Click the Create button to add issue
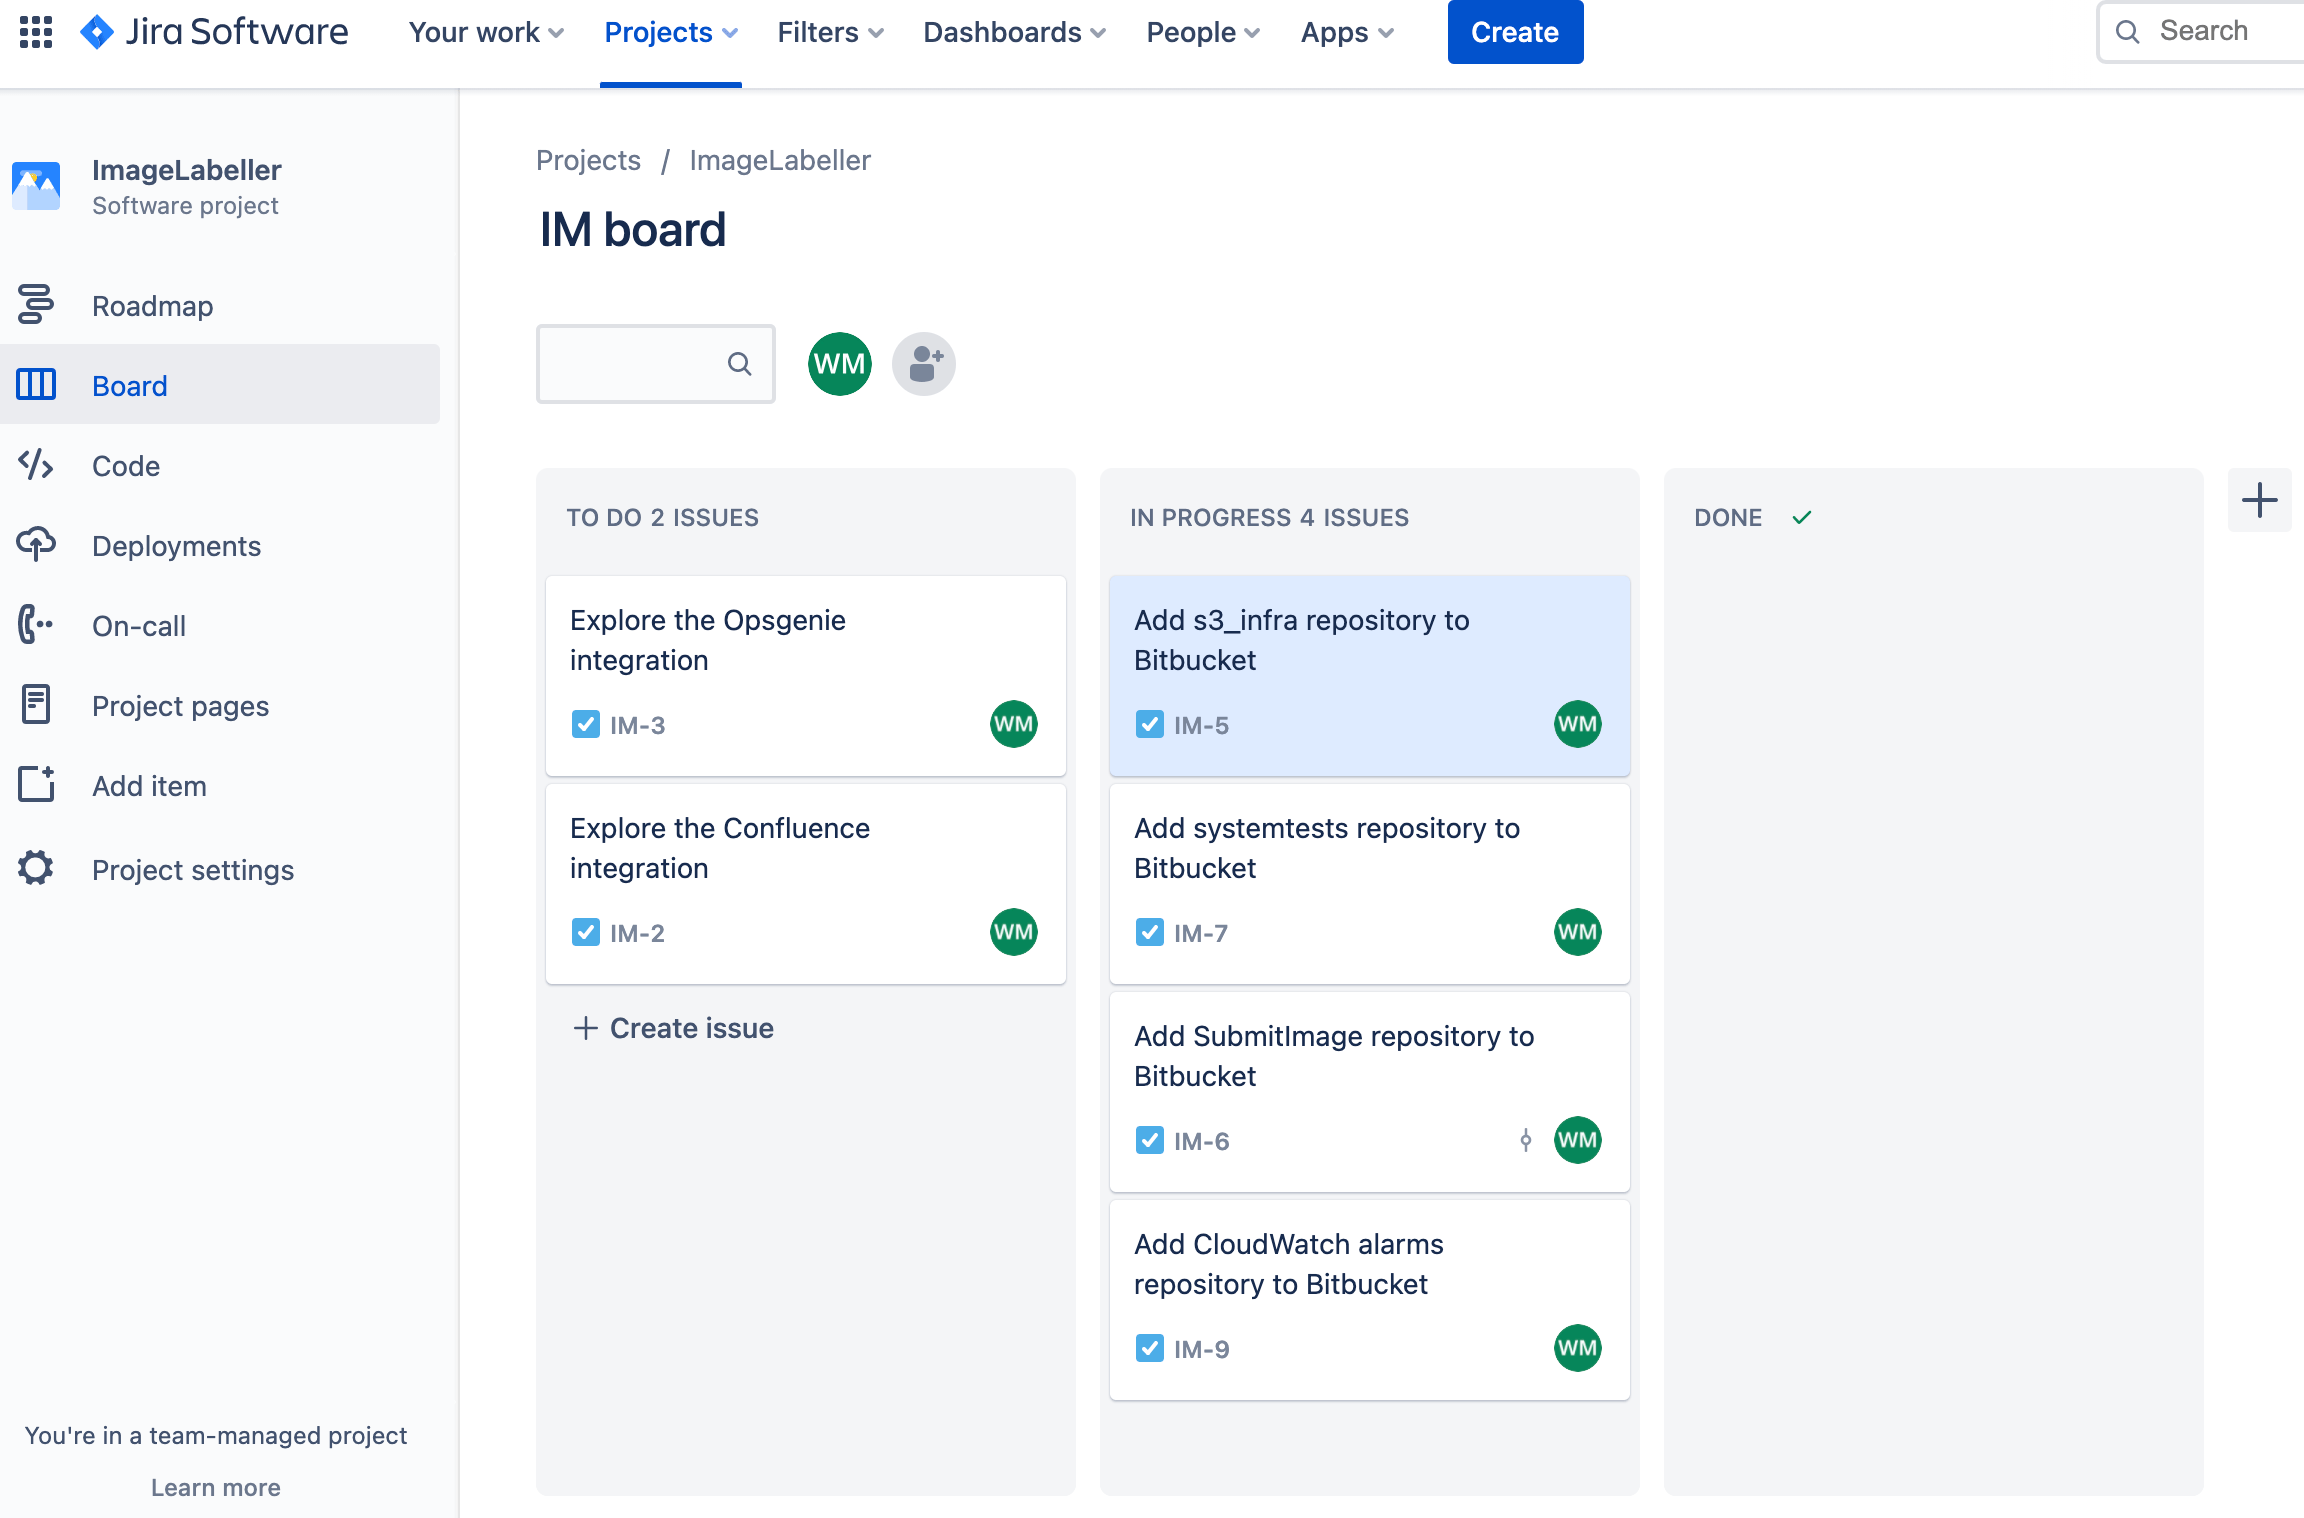This screenshot has height=1518, width=2304. click(x=1515, y=30)
